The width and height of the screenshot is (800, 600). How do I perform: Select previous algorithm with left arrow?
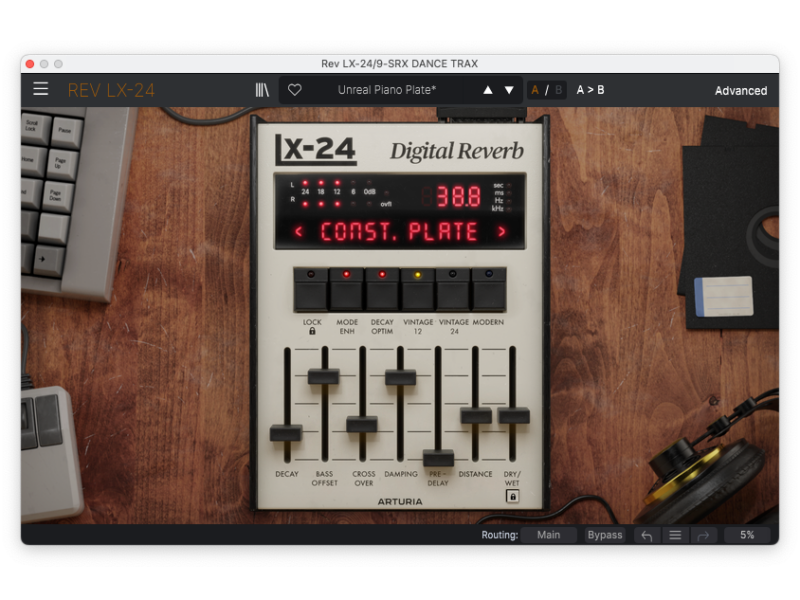point(298,232)
